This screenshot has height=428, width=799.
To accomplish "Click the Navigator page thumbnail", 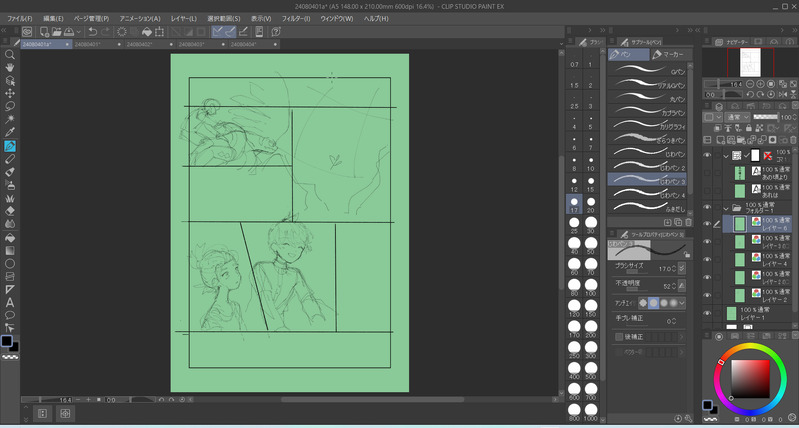I will point(750,62).
